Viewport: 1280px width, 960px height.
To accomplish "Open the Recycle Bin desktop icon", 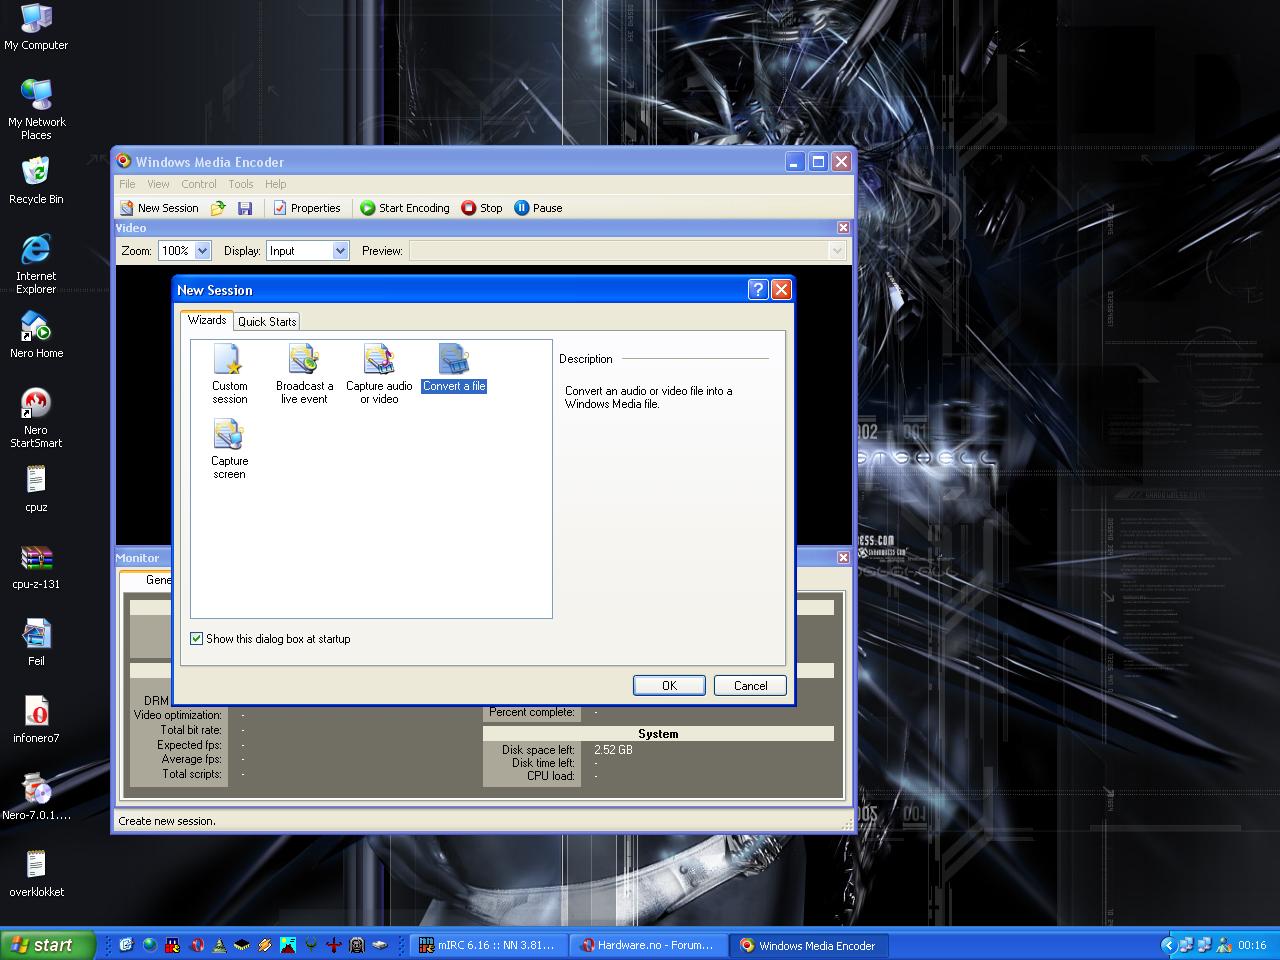I will [36, 180].
